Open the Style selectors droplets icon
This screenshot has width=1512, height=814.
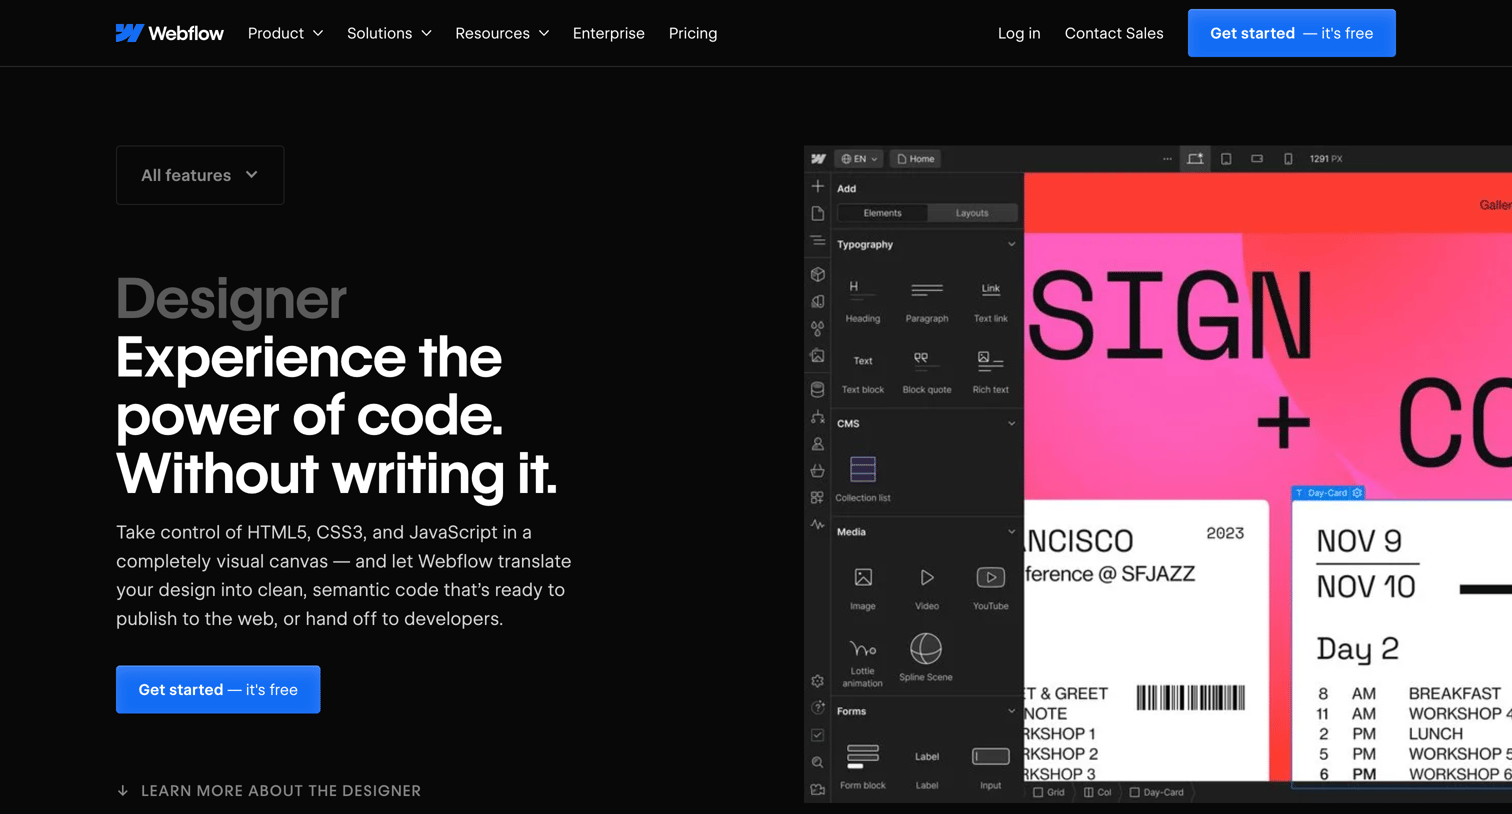click(817, 328)
